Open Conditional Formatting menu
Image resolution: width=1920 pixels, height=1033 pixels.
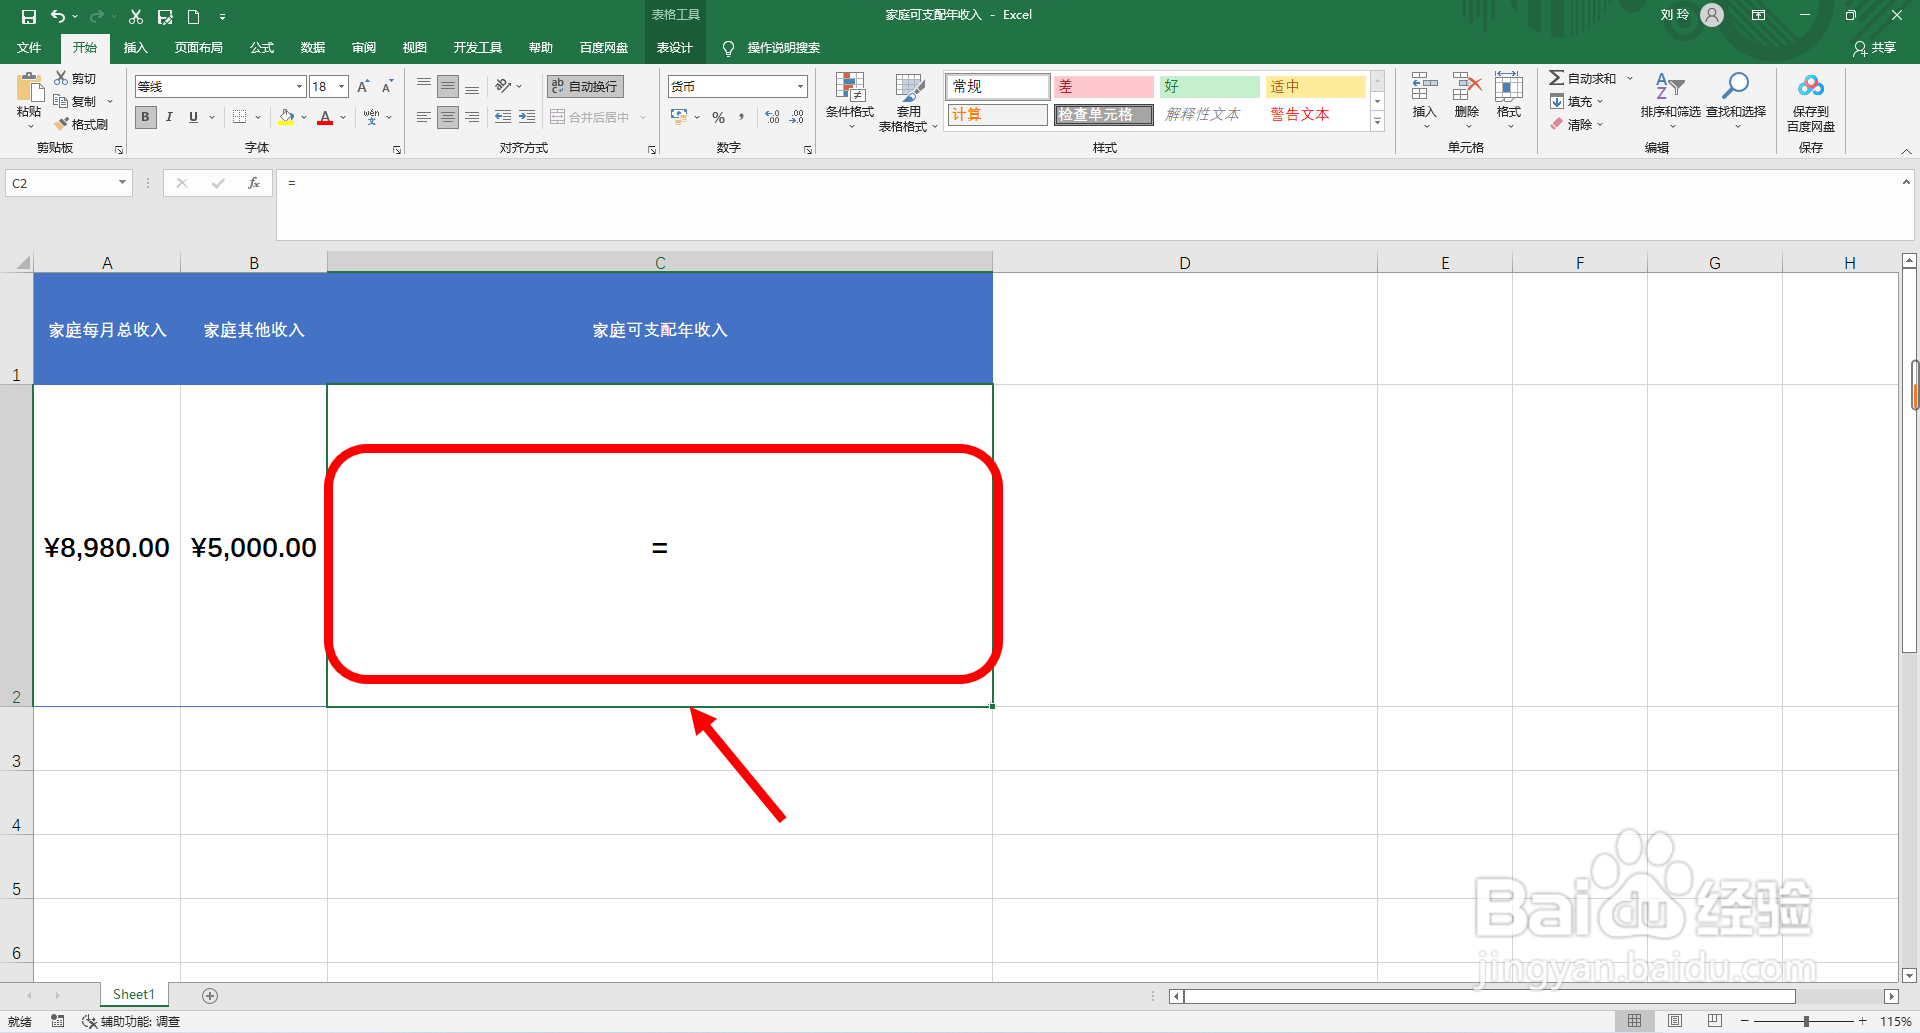tap(850, 101)
